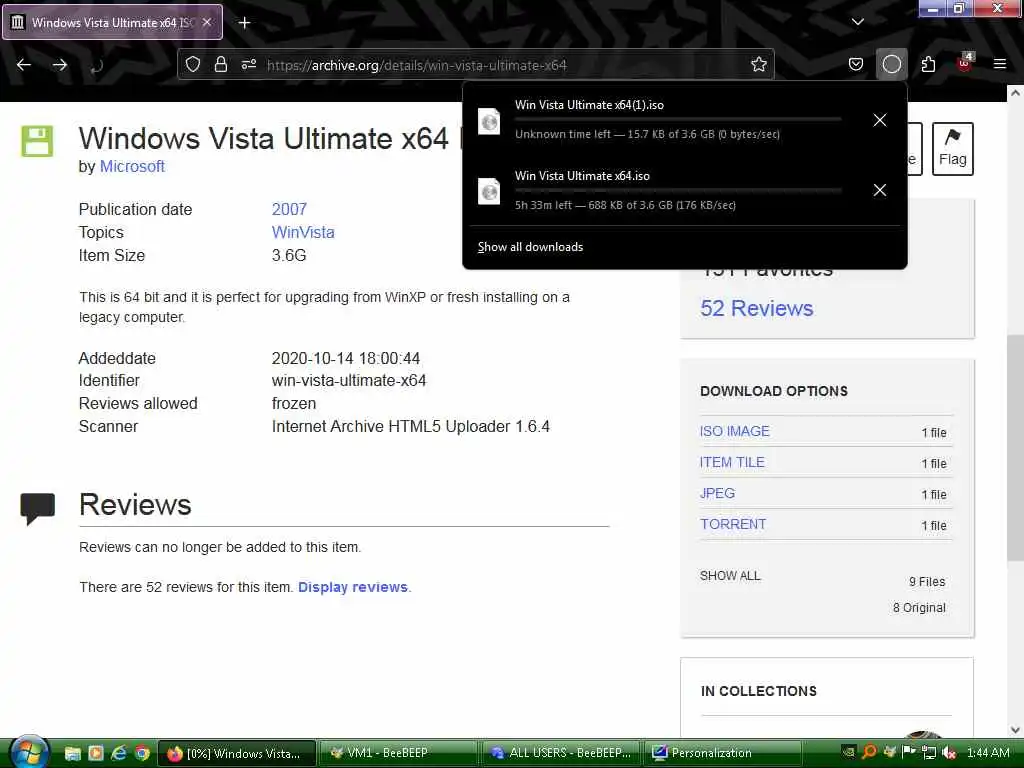Viewport: 1024px width, 768px height.
Task: Click the x64.iso download progress bar
Action: (678, 190)
